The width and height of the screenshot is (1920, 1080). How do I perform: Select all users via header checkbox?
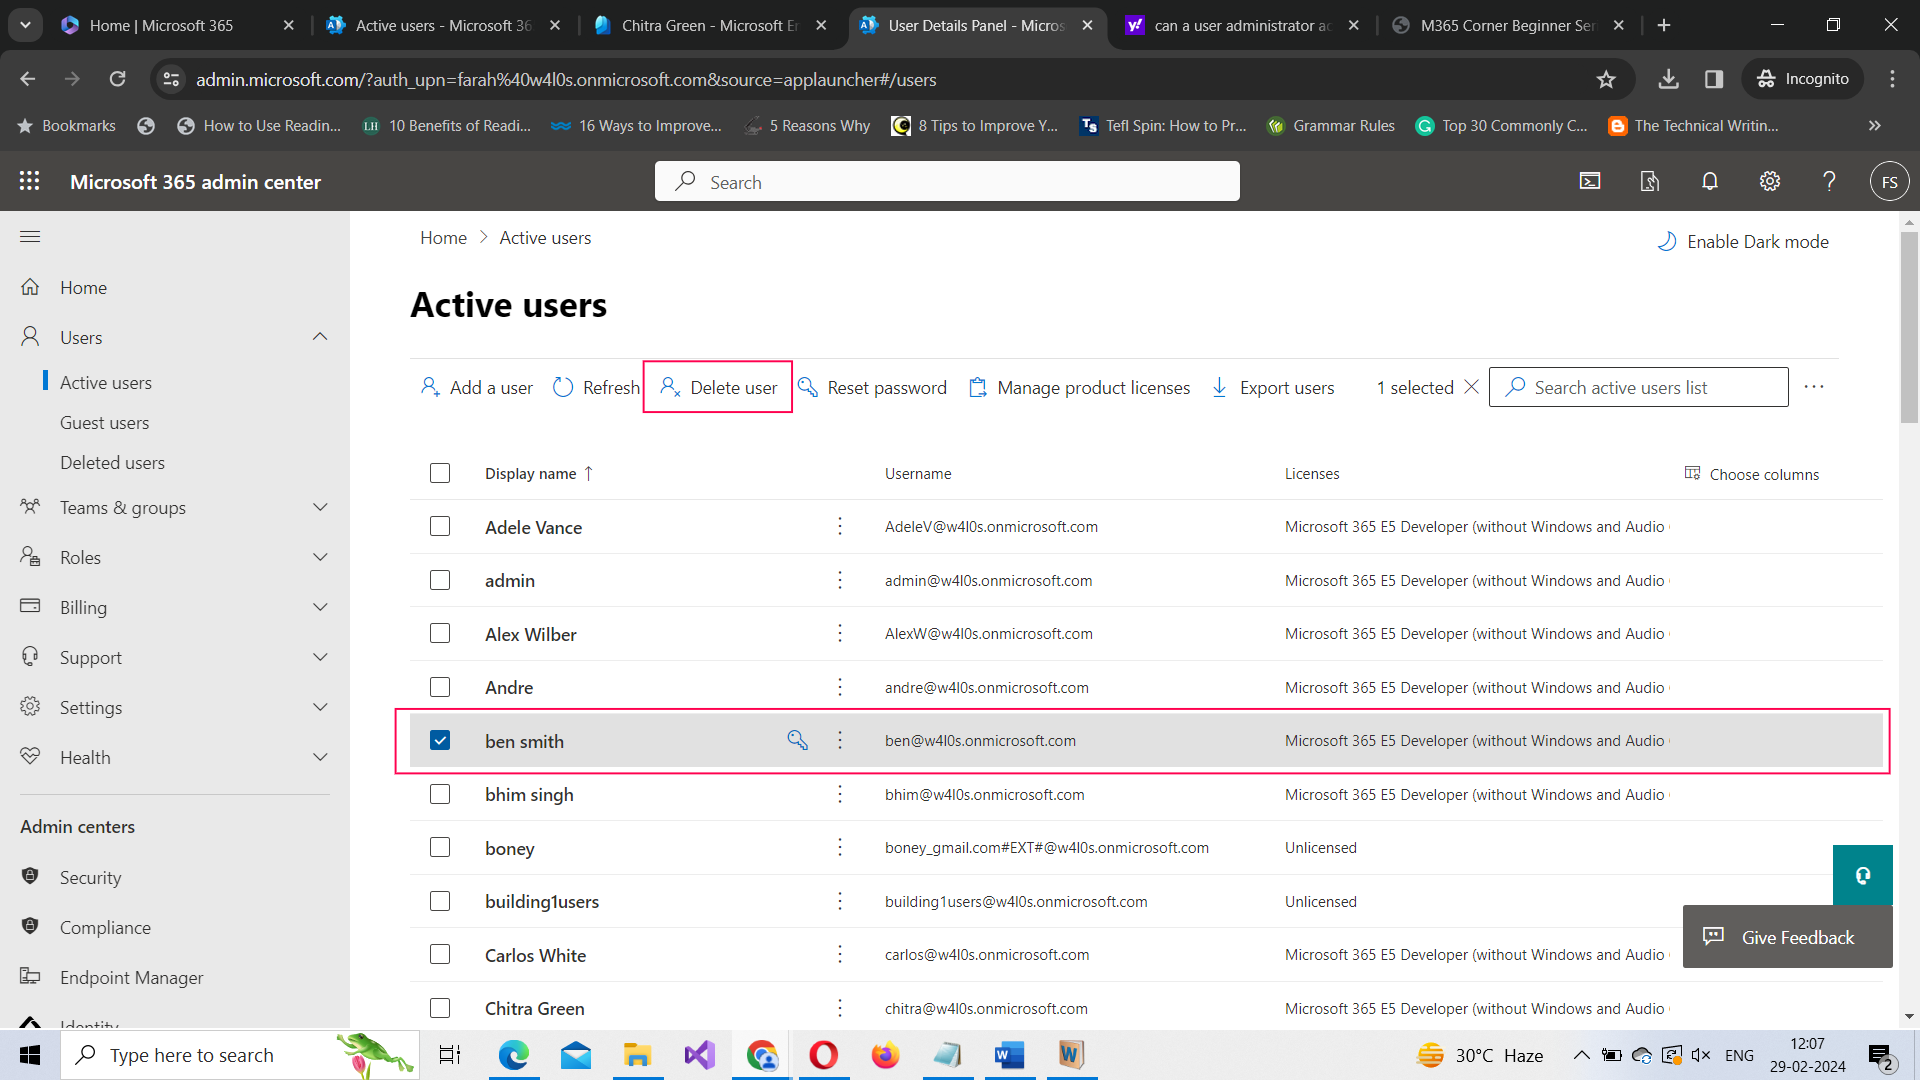point(440,472)
